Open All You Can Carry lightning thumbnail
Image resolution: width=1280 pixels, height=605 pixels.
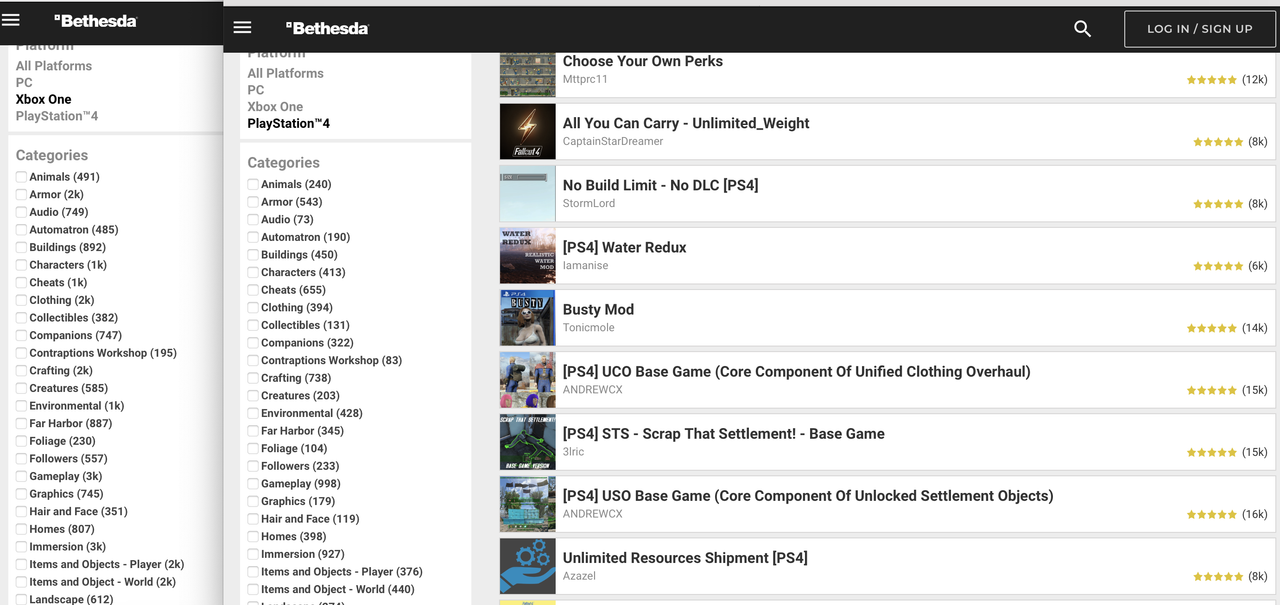pyautogui.click(x=527, y=132)
